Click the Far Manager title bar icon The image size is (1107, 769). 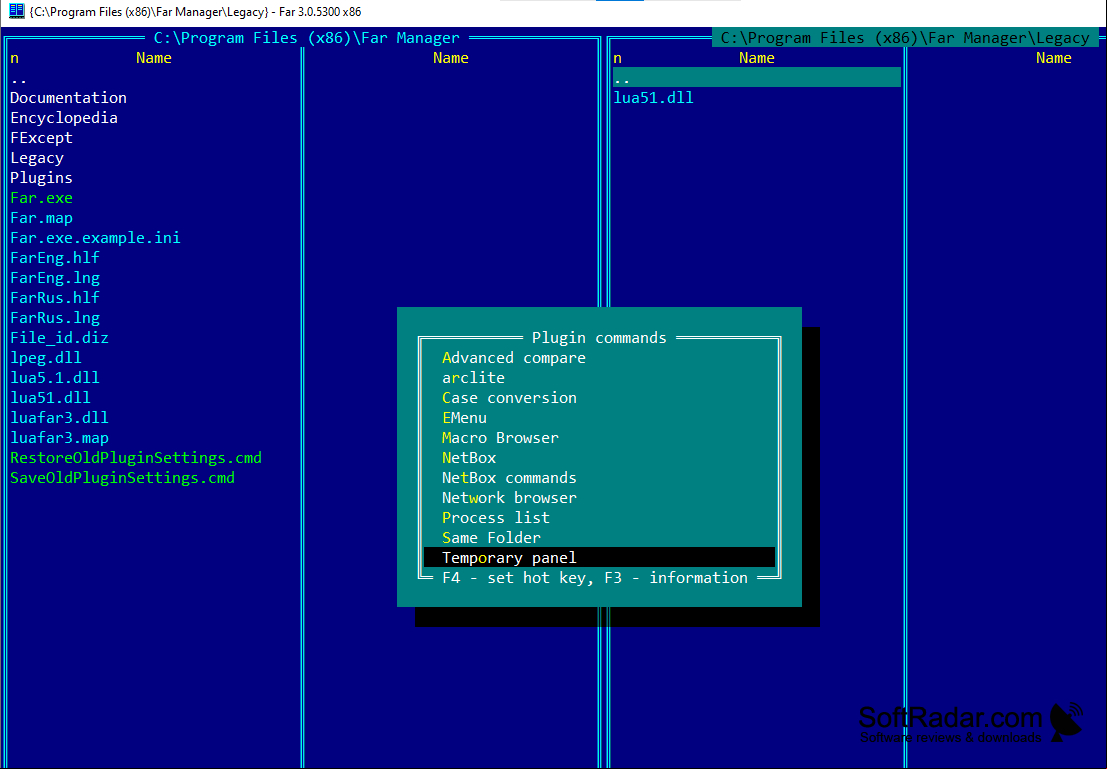(x=16, y=11)
